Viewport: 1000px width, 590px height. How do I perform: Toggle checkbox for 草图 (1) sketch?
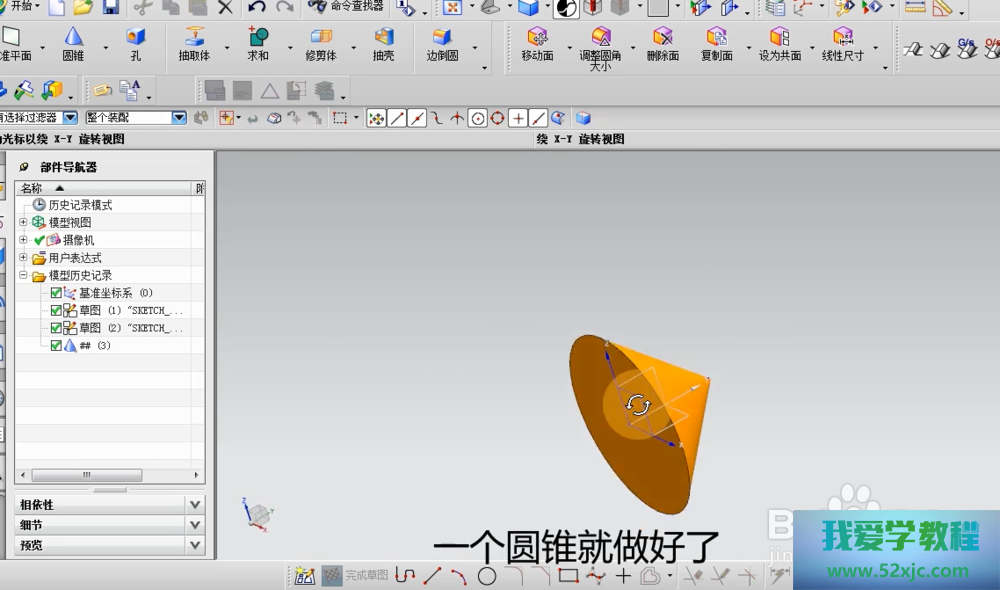pos(56,311)
